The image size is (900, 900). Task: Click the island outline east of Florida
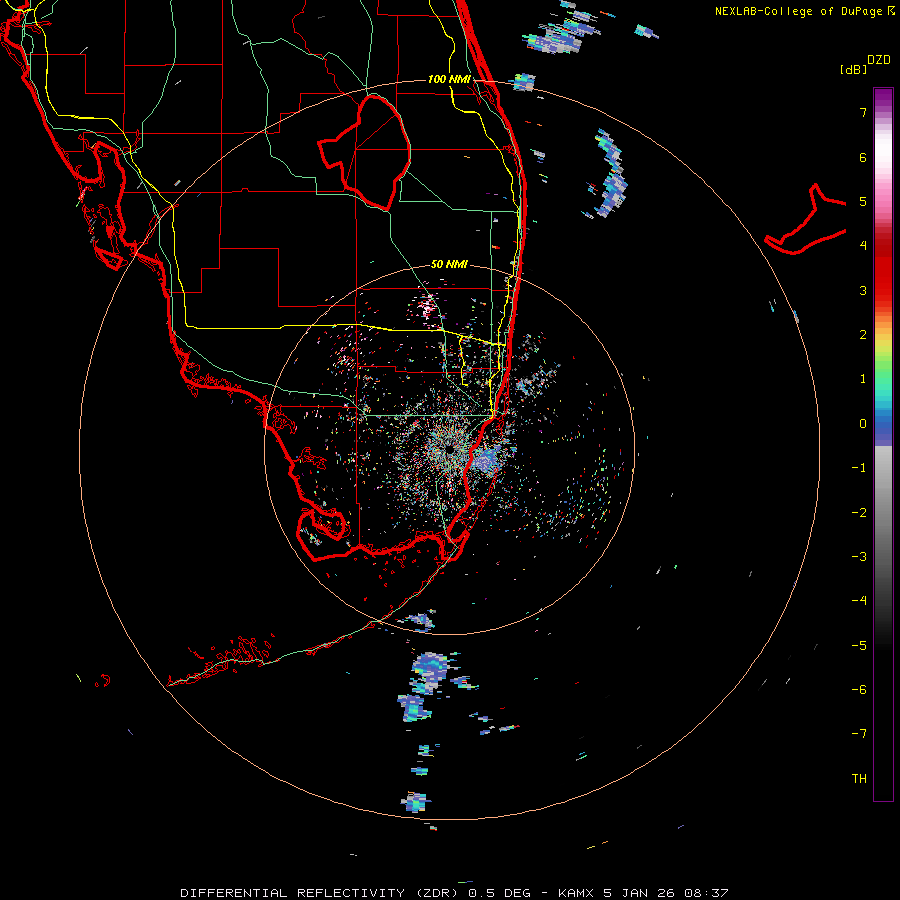point(805,220)
